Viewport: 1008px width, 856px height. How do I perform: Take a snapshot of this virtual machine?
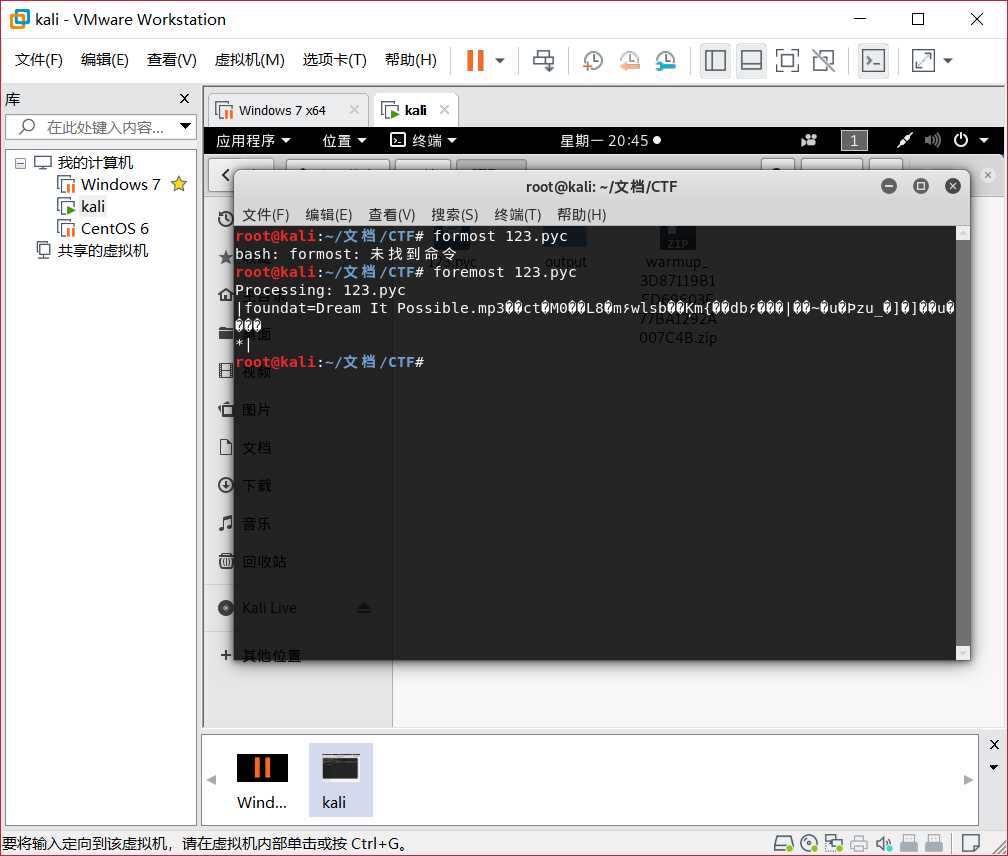(593, 61)
